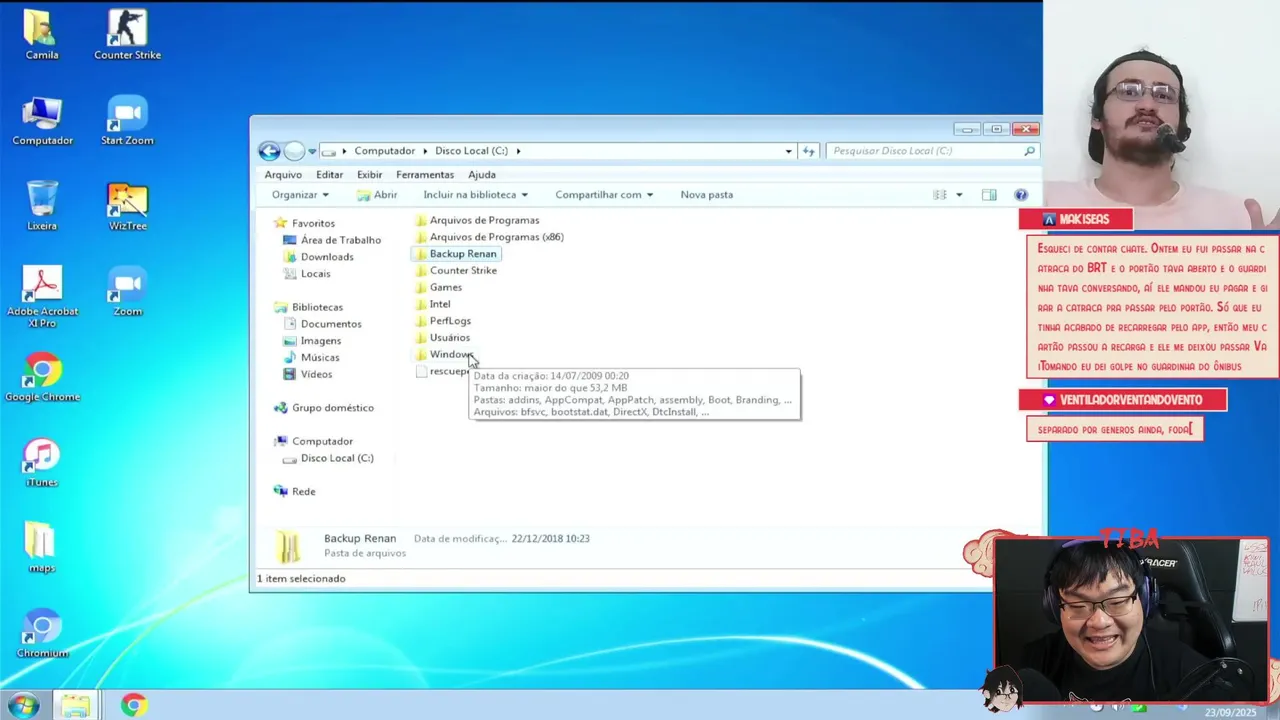This screenshot has width=1280, height=720.
Task: Click the Abrir toolbar button
Action: point(377,195)
